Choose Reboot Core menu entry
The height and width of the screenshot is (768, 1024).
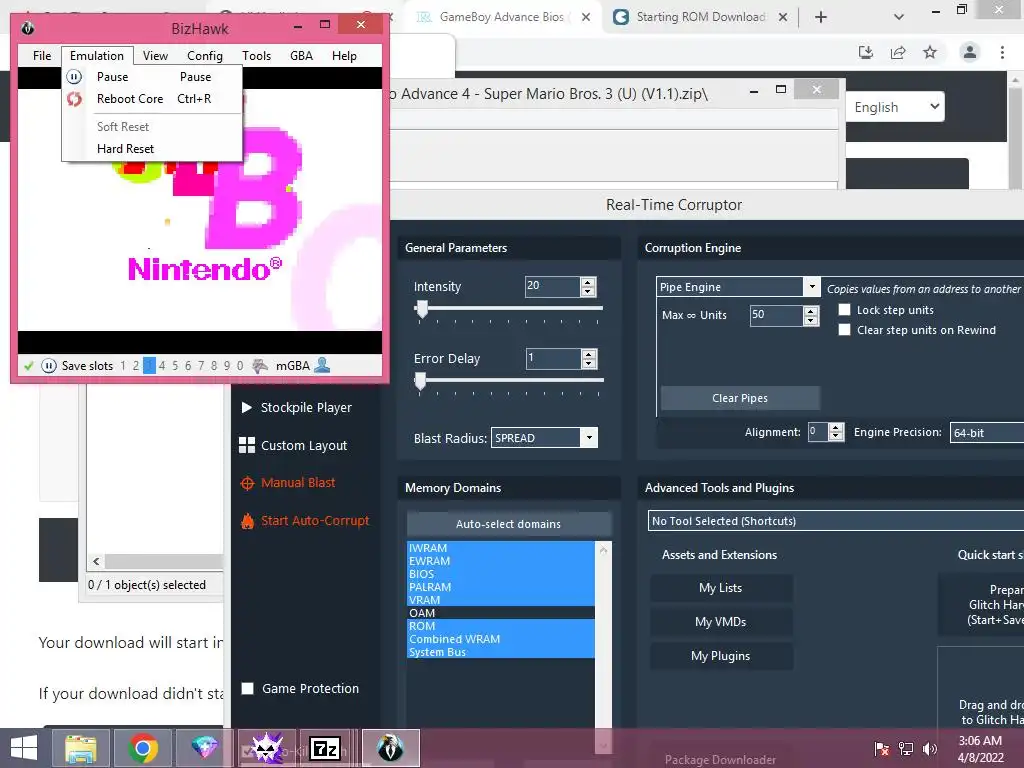pos(152,99)
